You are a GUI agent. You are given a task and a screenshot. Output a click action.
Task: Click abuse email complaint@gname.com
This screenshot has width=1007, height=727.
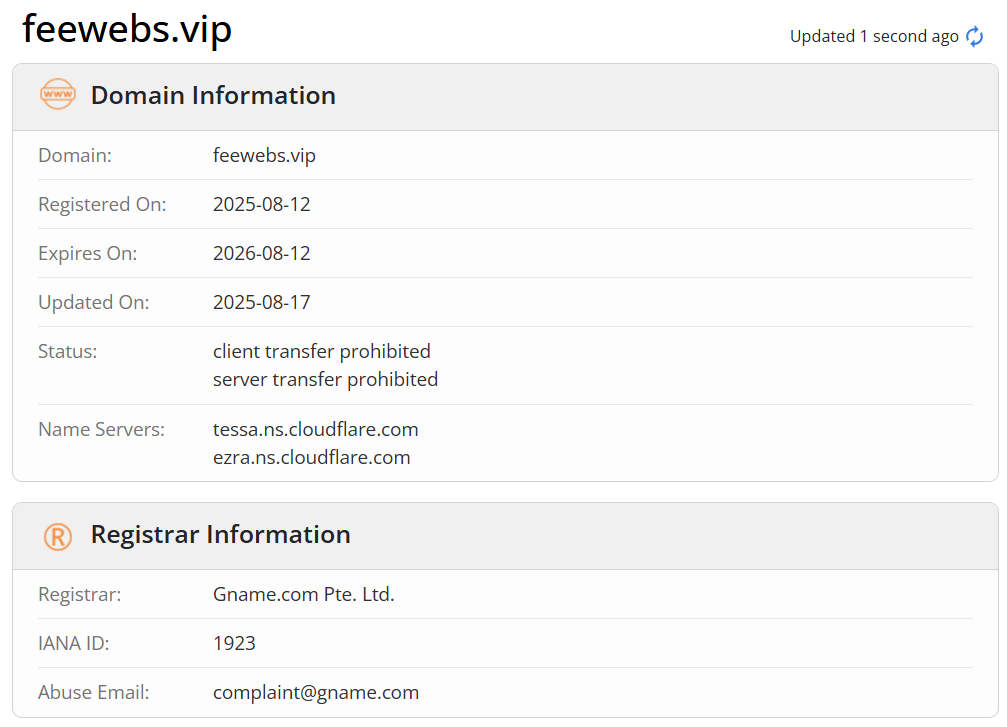(x=316, y=692)
